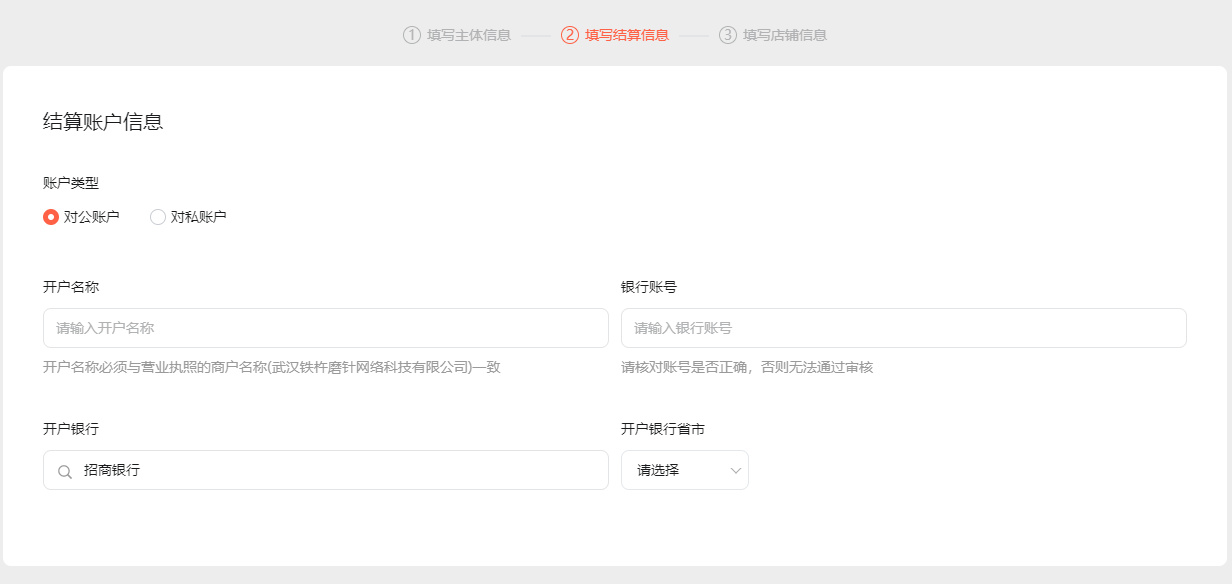Screen dimensions: 1232x584
Task: Select the 对私账户 radio button
Action: point(158,217)
